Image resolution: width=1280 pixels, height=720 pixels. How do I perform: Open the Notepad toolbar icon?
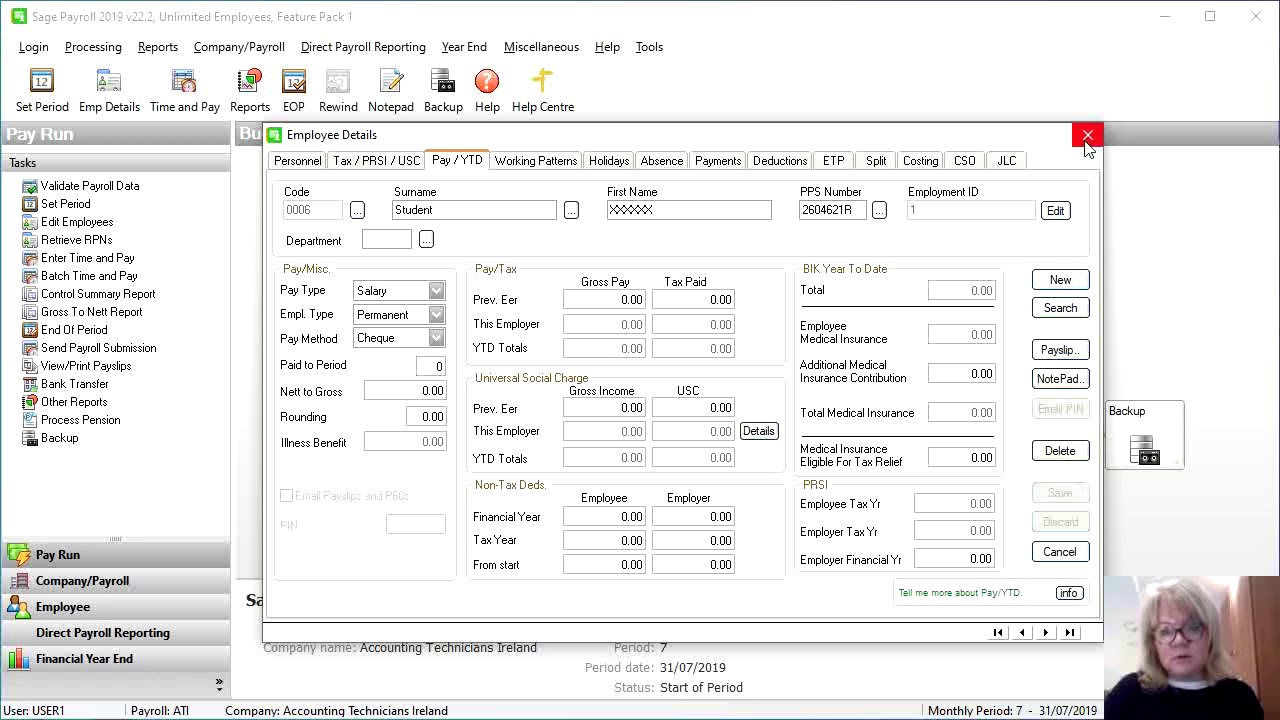(x=391, y=91)
